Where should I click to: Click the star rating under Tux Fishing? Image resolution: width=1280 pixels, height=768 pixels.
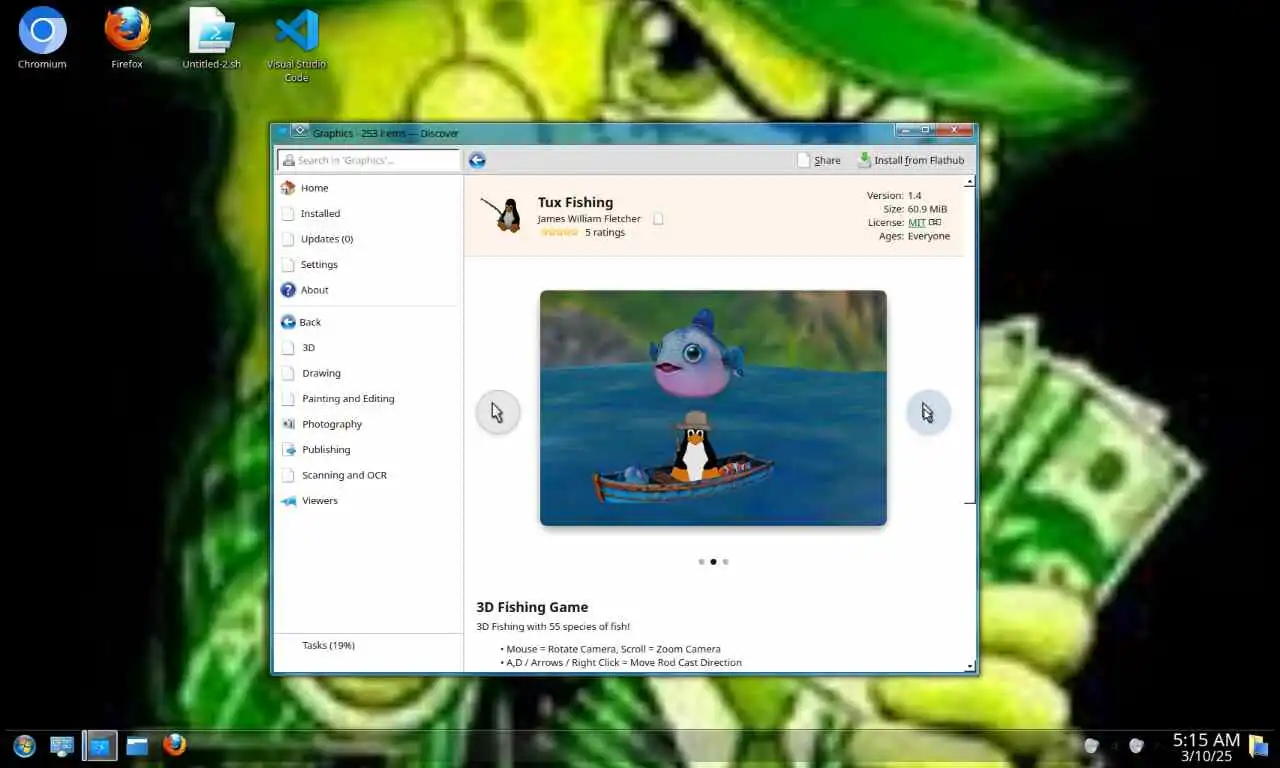[559, 232]
